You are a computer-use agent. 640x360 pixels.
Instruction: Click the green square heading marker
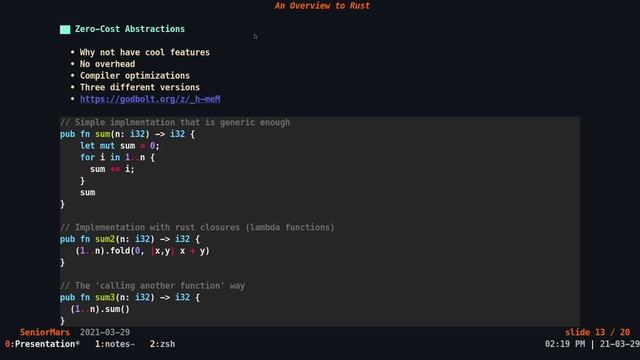(x=65, y=29)
